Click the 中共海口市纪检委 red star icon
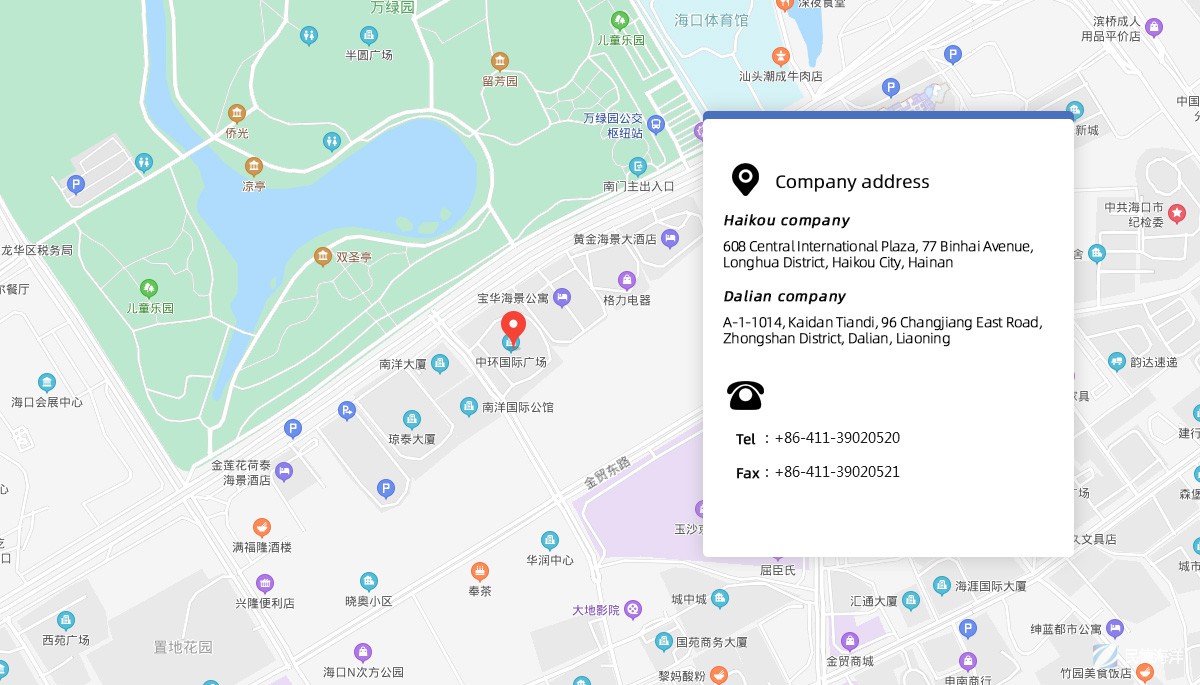 (1177, 213)
